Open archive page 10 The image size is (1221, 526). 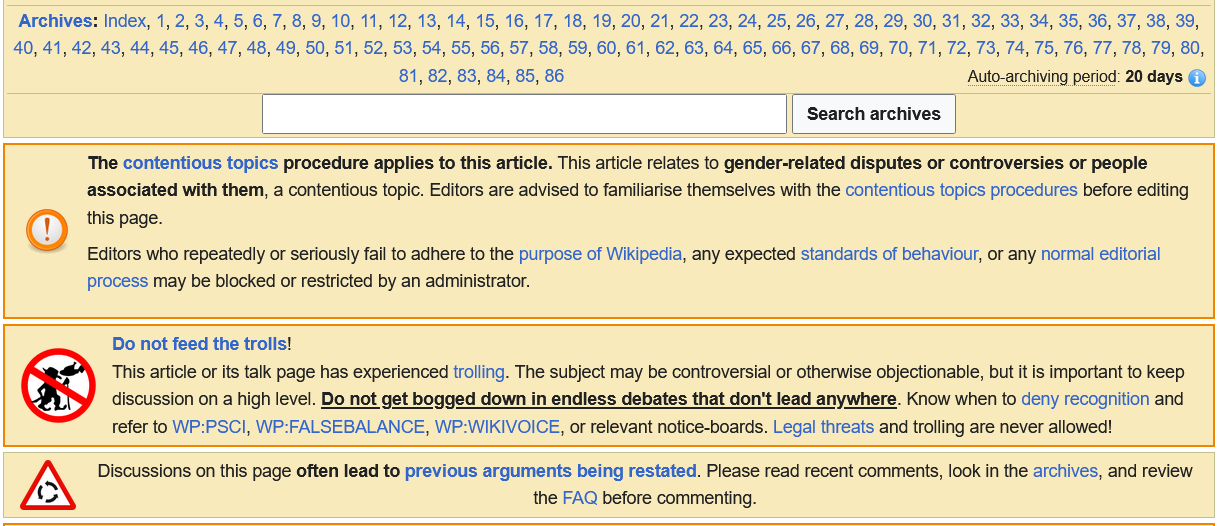[341, 21]
